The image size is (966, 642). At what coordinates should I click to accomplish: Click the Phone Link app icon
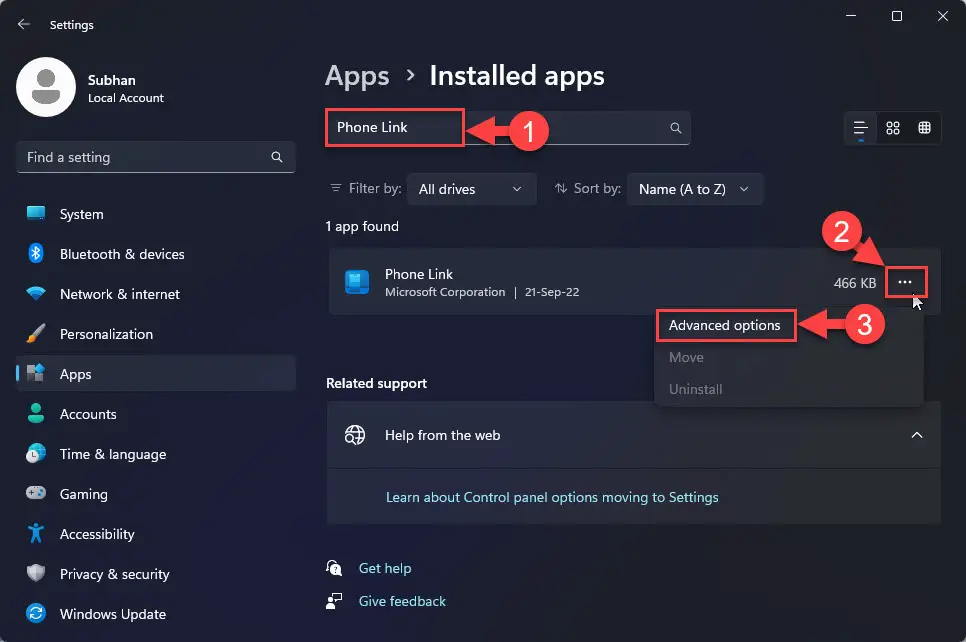(x=357, y=282)
